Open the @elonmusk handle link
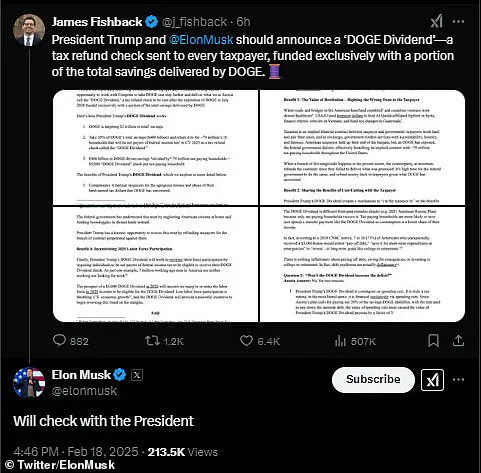 pos(84,391)
